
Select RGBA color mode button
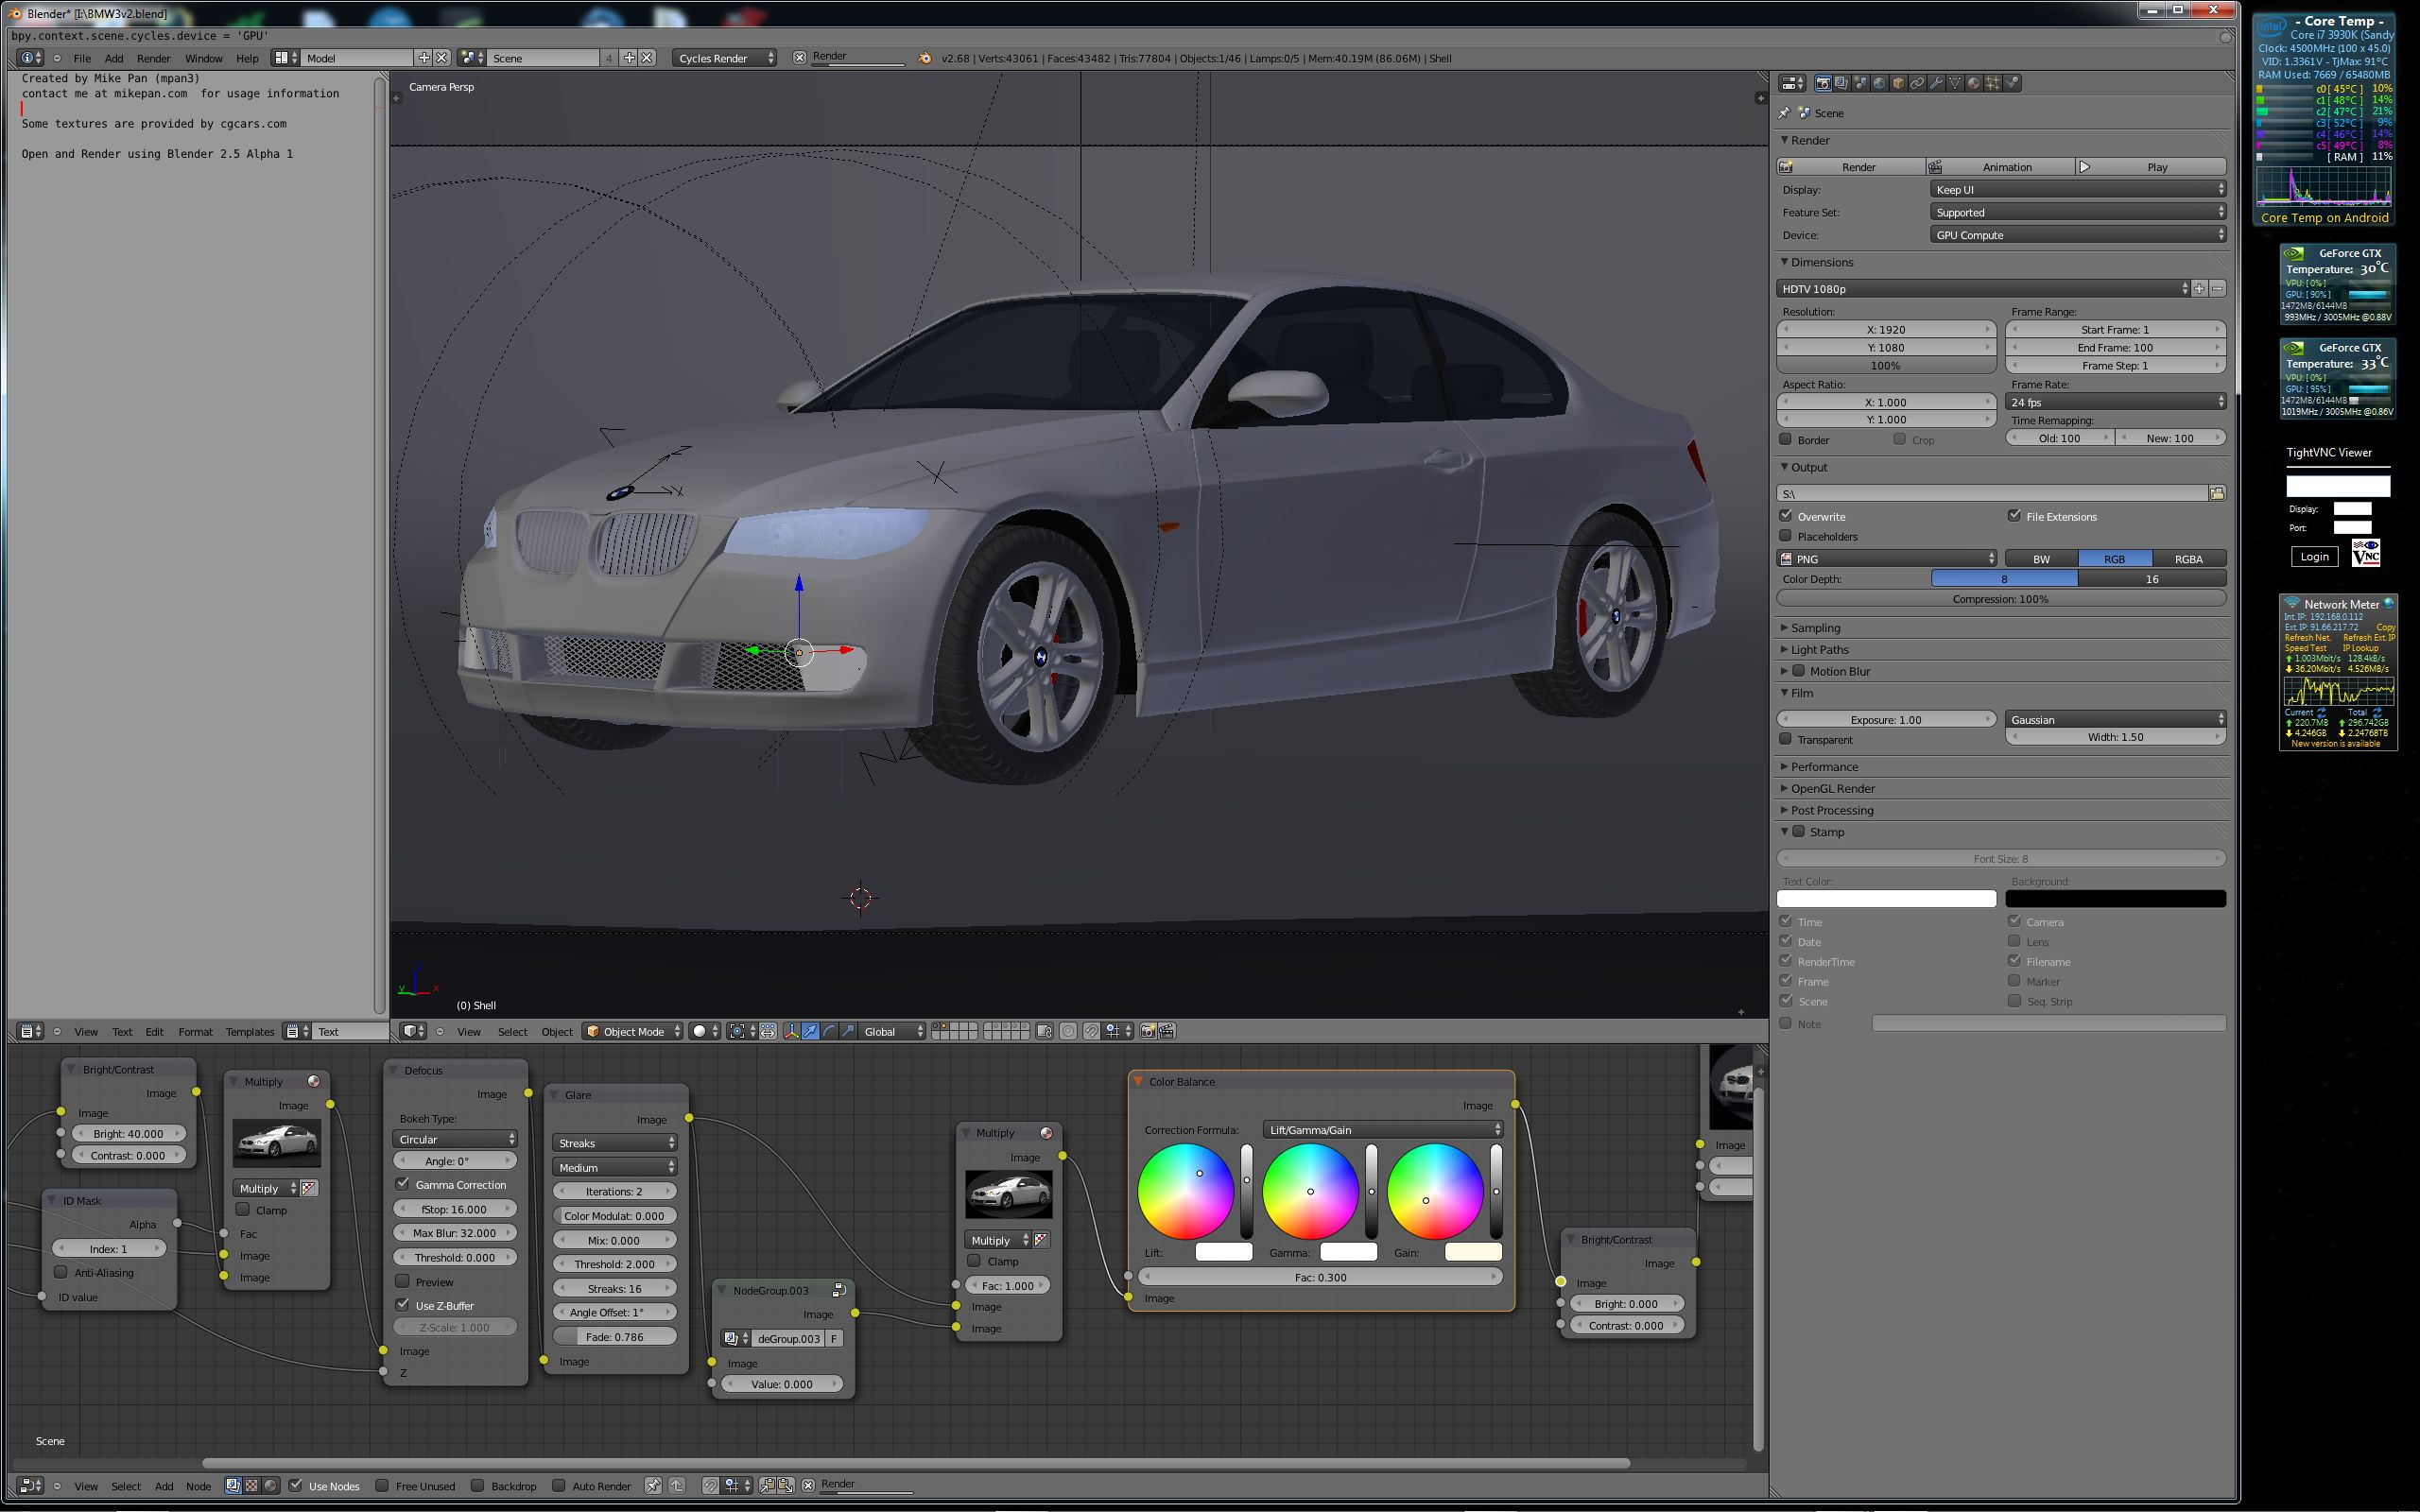coord(2187,559)
